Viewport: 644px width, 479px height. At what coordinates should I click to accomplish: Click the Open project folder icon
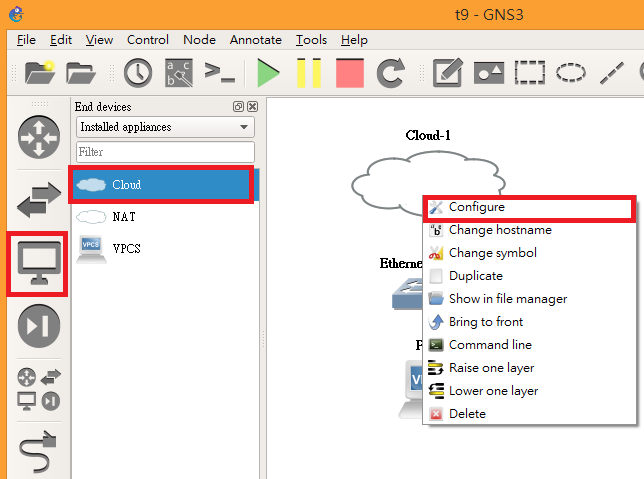(81, 73)
